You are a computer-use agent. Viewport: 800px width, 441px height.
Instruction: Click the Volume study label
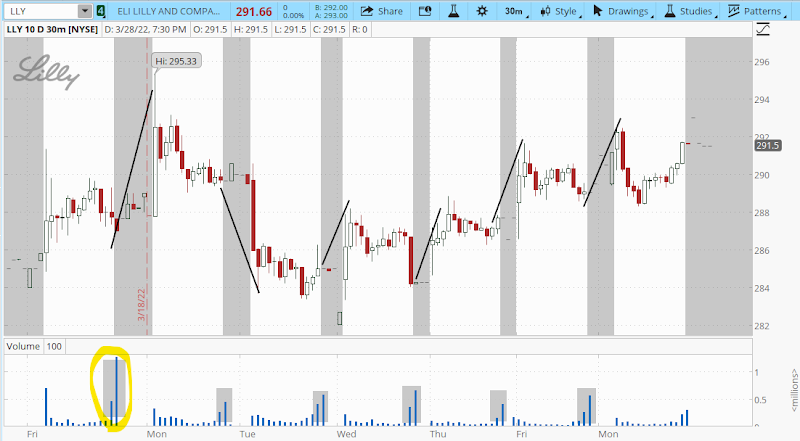coord(23,346)
